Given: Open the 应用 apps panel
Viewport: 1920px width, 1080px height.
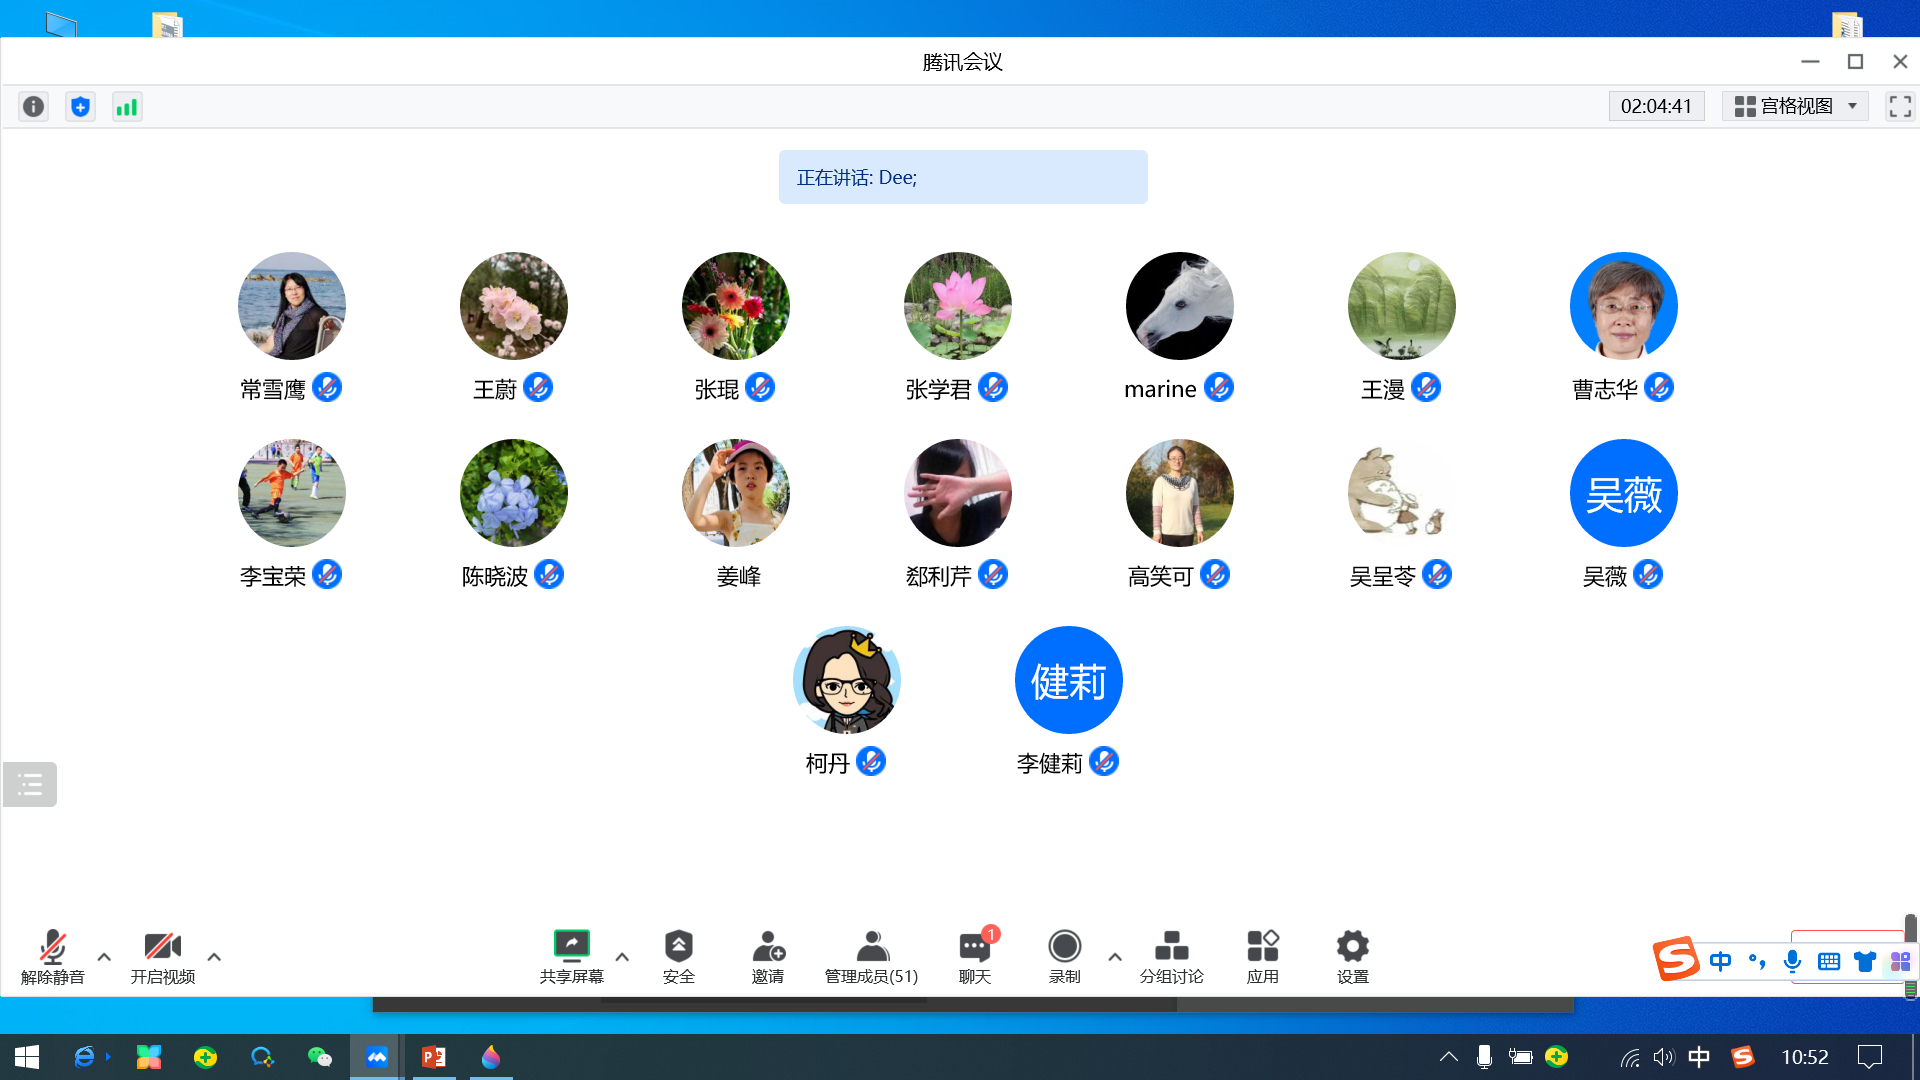Looking at the screenshot, I should click(x=1263, y=957).
